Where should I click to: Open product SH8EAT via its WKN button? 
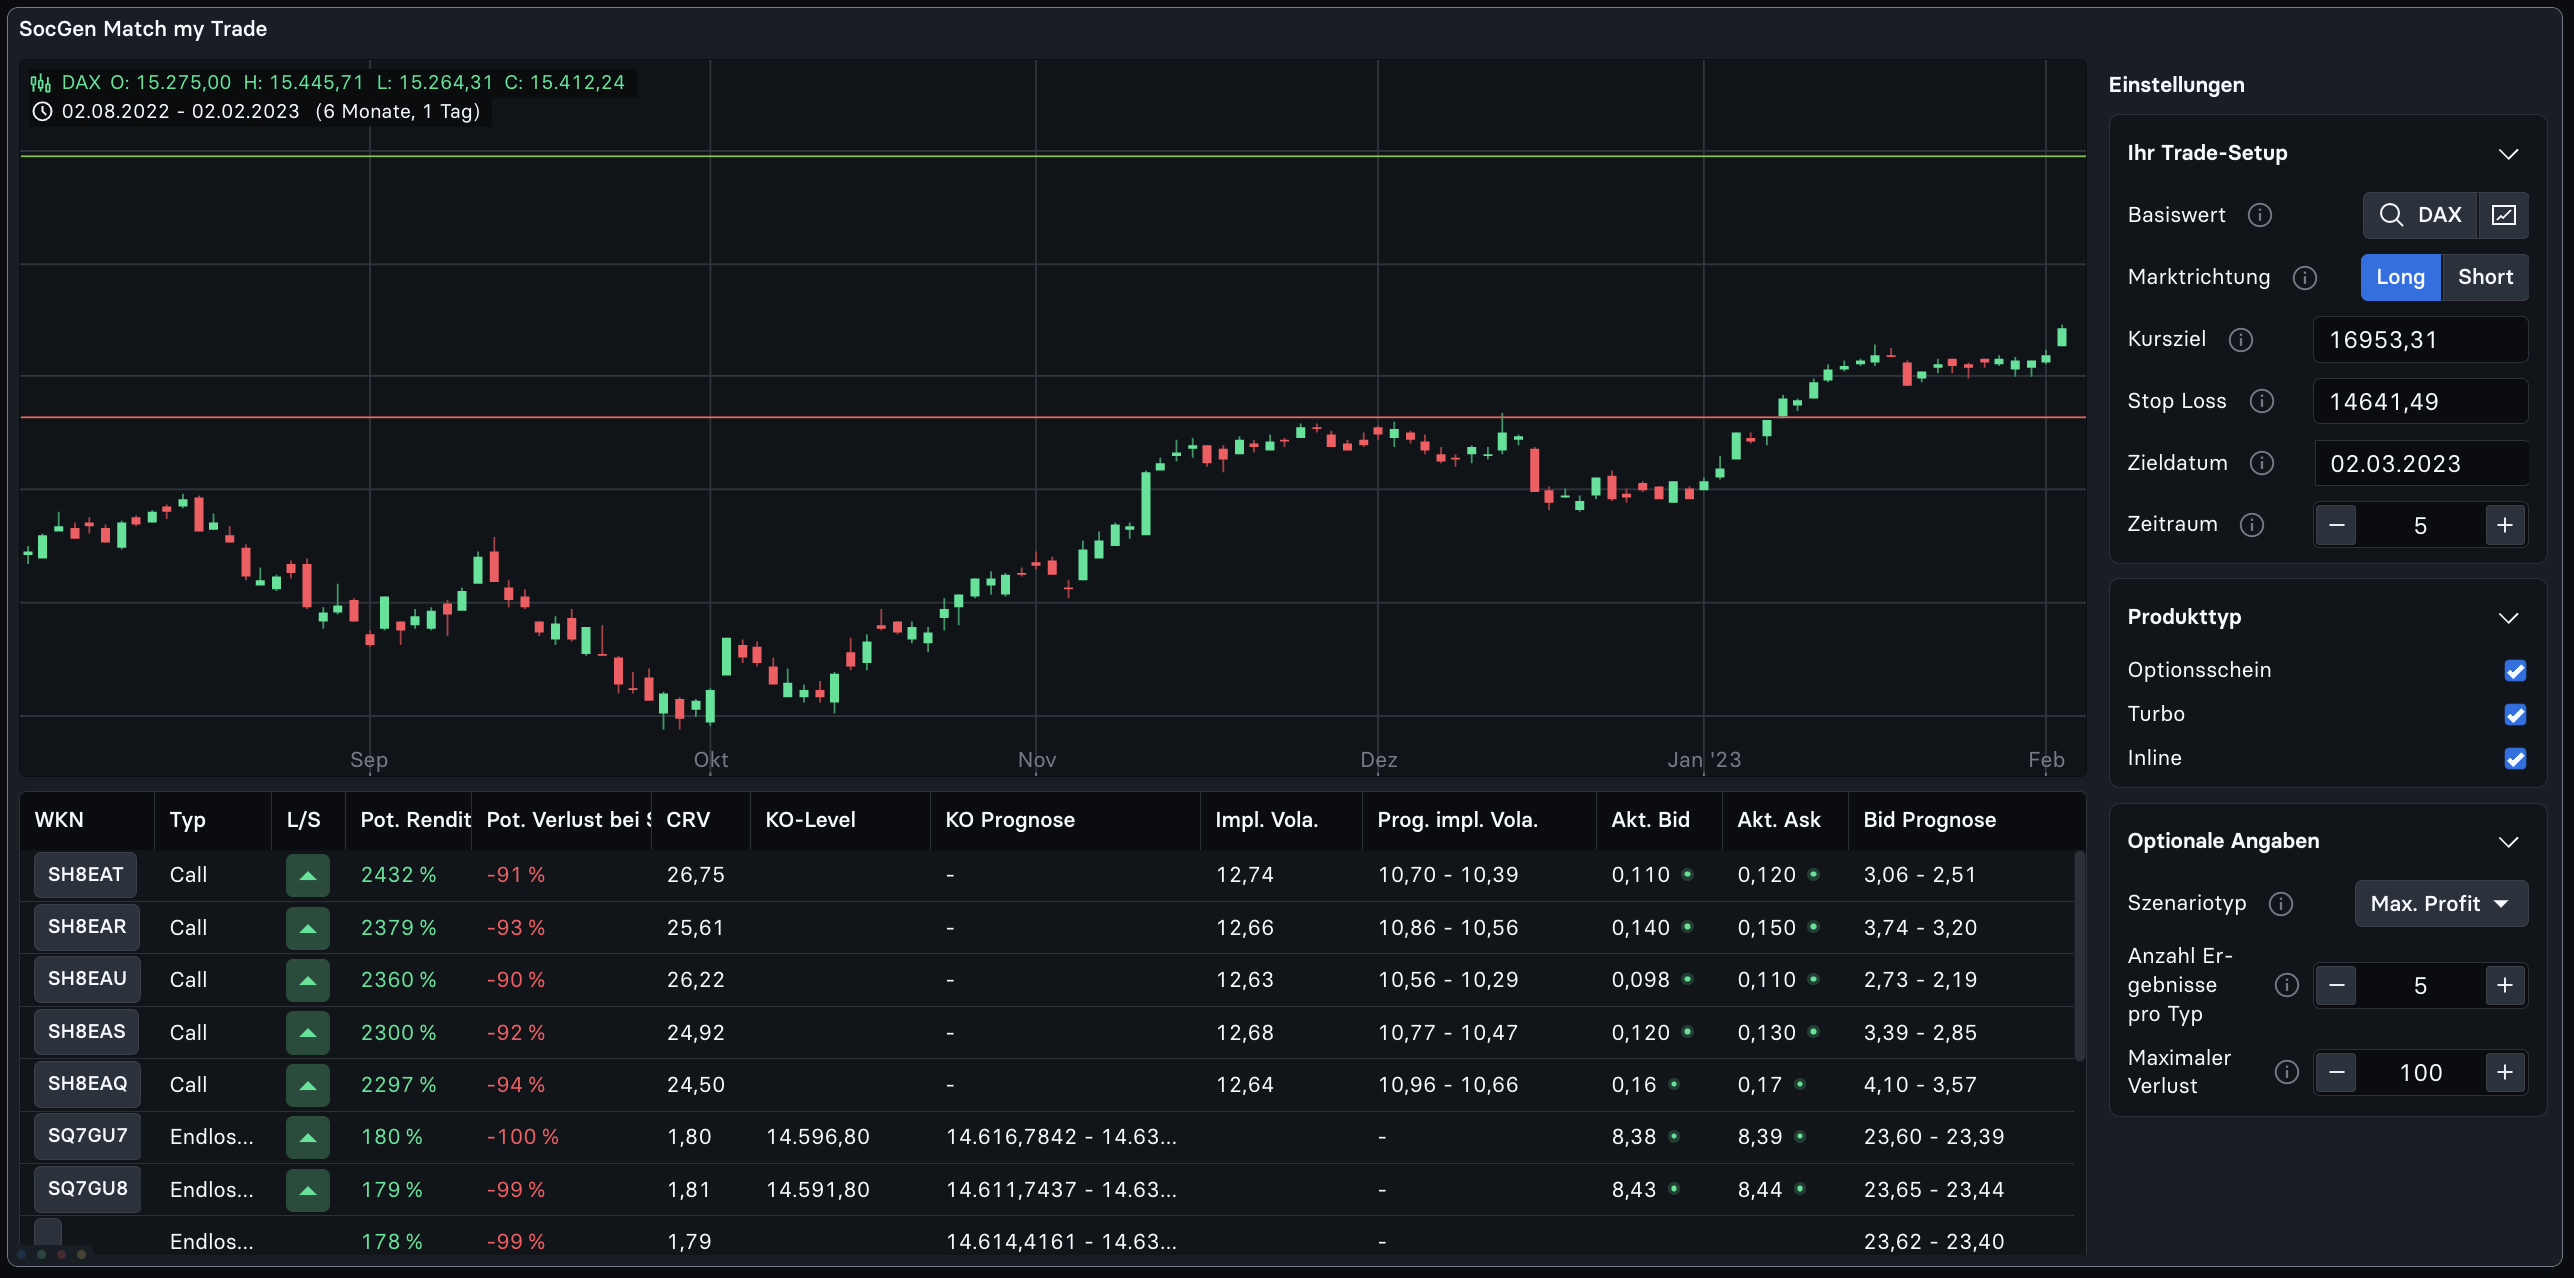[x=86, y=875]
